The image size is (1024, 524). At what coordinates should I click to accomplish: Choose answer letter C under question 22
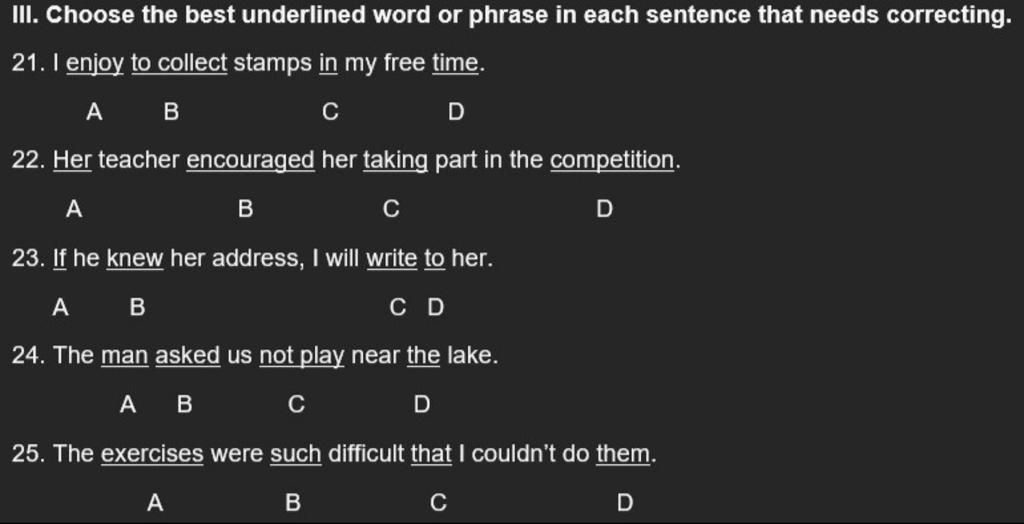pos(391,209)
